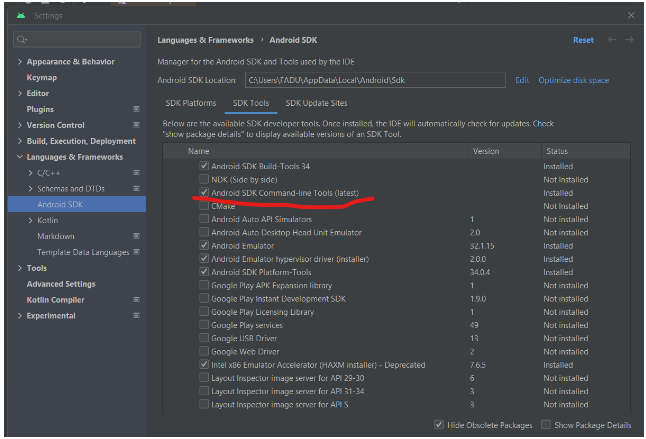The height and width of the screenshot is (439, 646).
Task: Expand the Kotlin node arrow
Action: point(30,220)
